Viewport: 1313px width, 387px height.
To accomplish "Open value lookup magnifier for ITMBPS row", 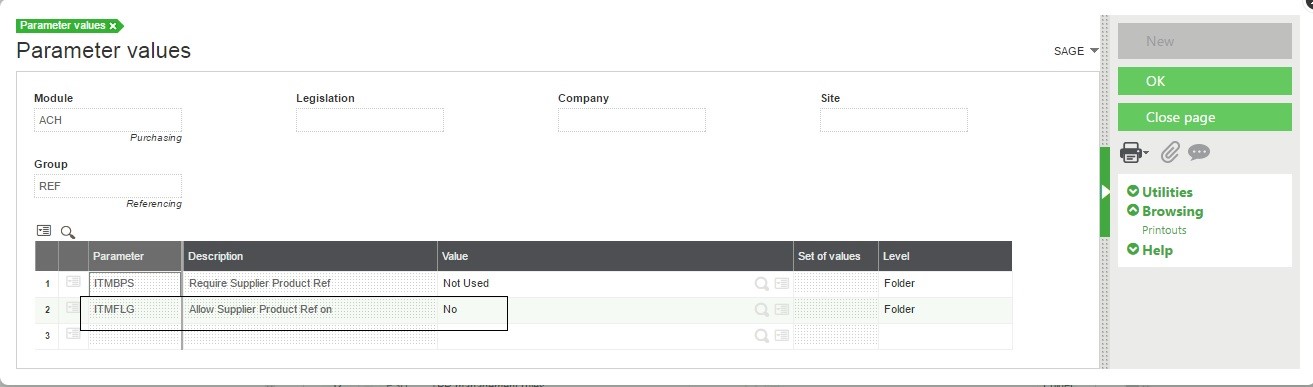I will [762, 284].
